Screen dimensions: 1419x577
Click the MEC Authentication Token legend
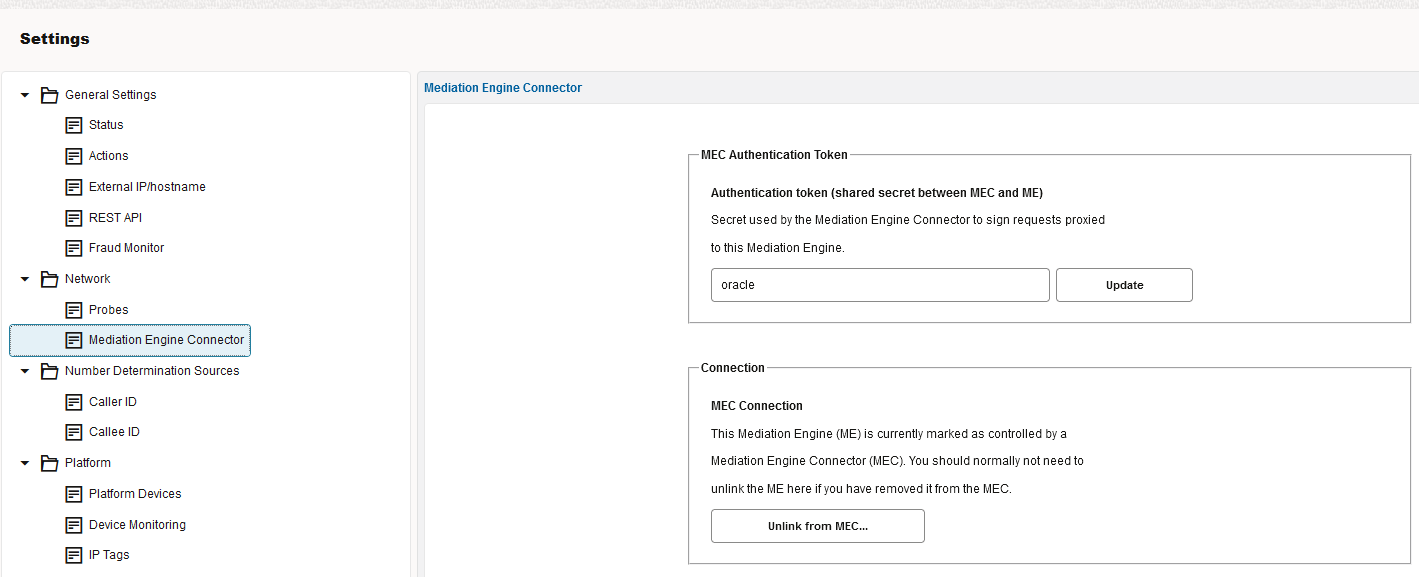point(774,155)
